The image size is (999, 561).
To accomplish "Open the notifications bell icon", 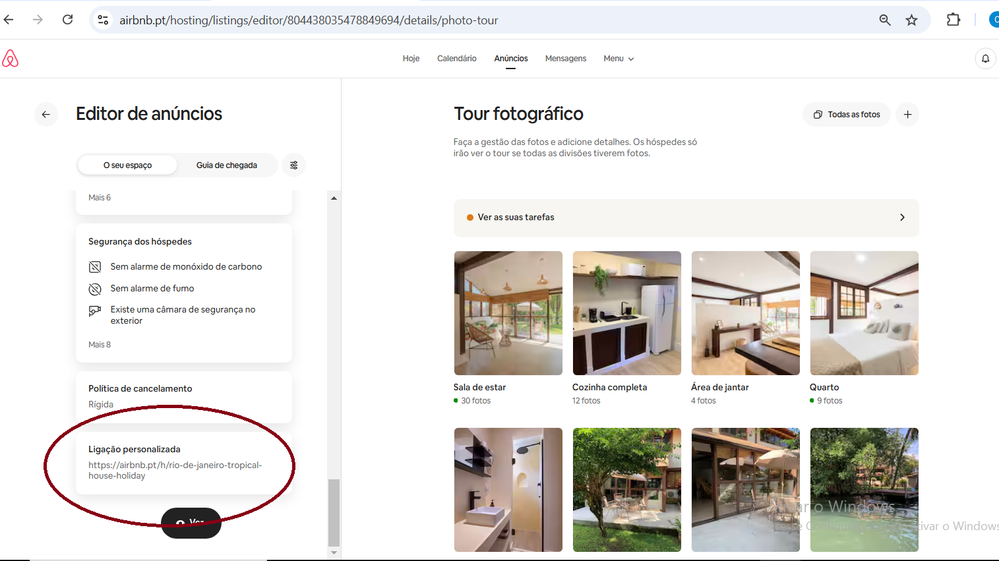I will (985, 59).
